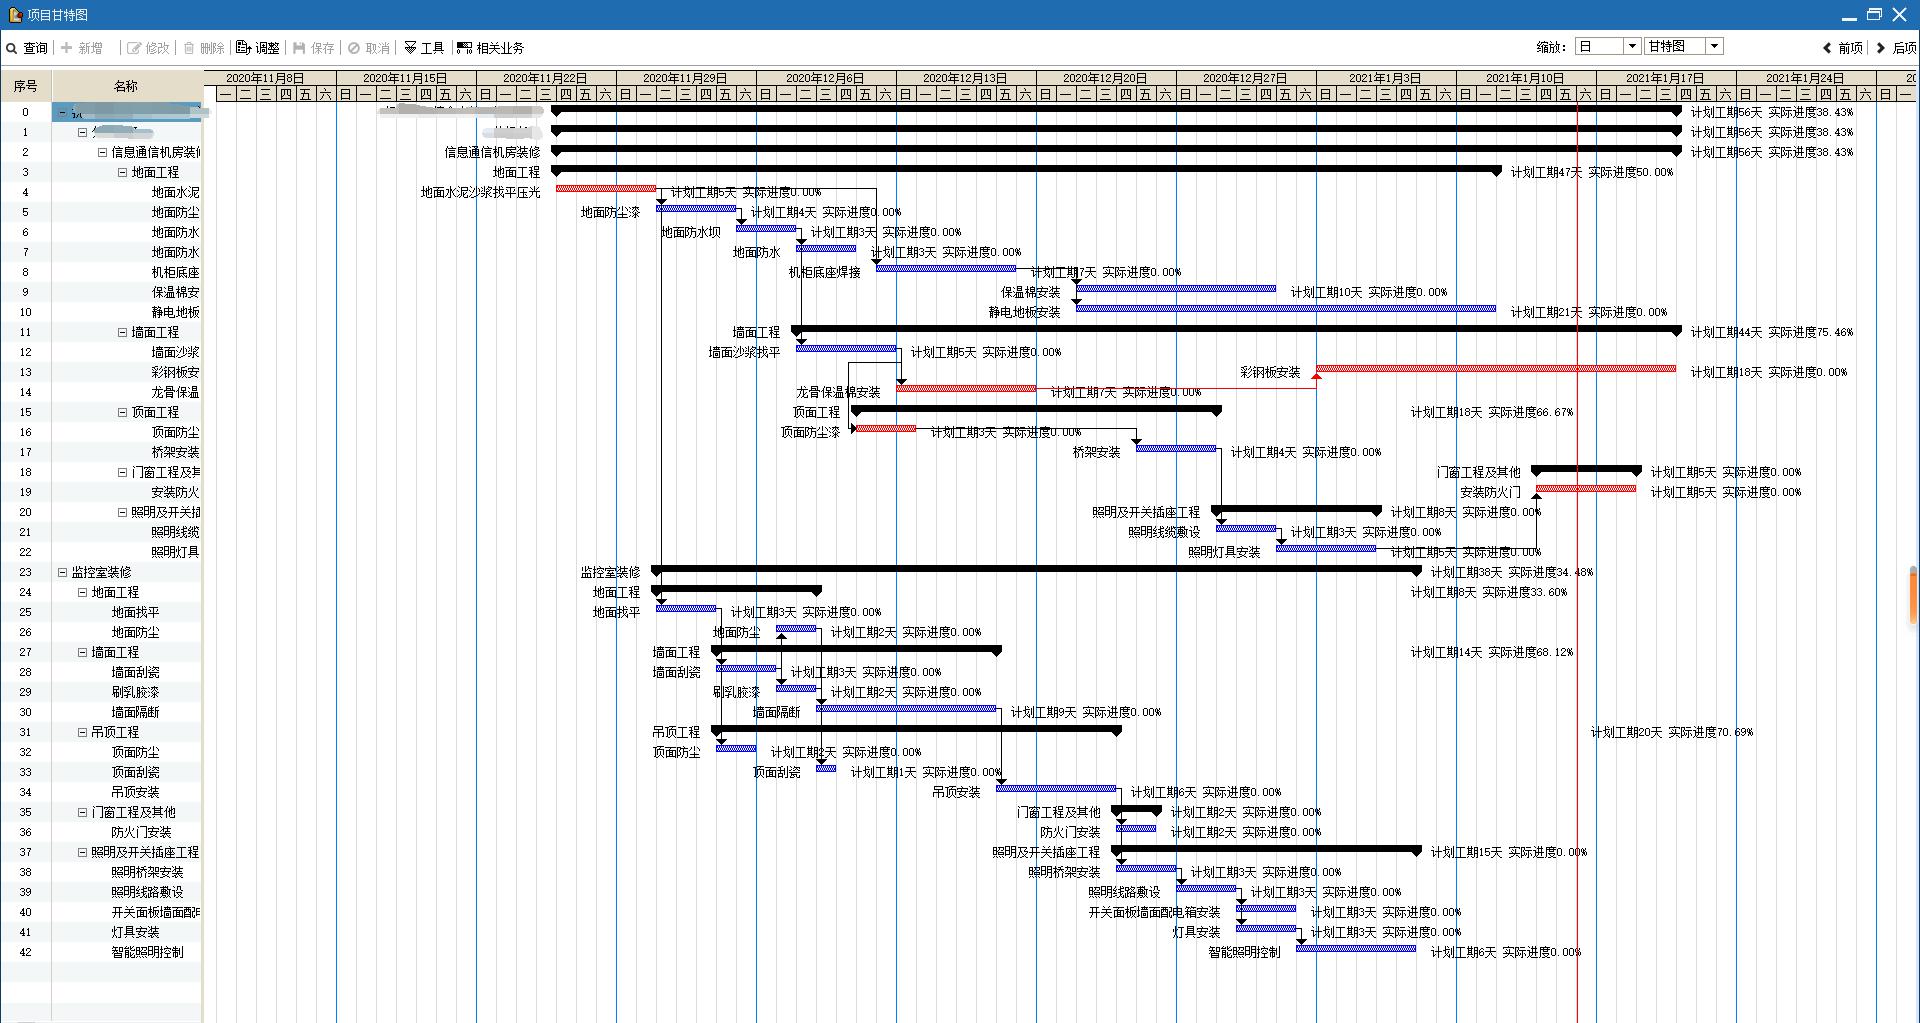Click the vertical scrollbar thumb on right
This screenshot has width=1920, height=1023.
1913,596
